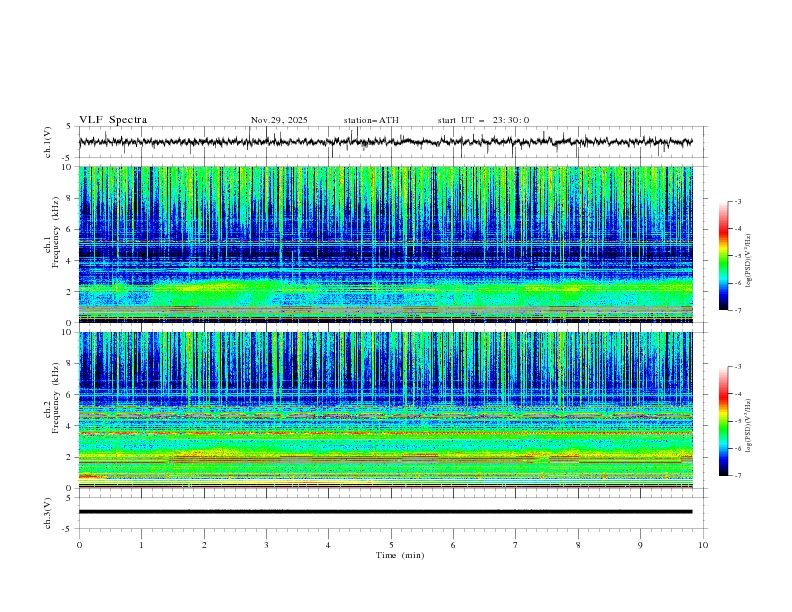792x612 pixels.
Task: Click the ch.1 spectrogram panel
Action: (x=385, y=244)
